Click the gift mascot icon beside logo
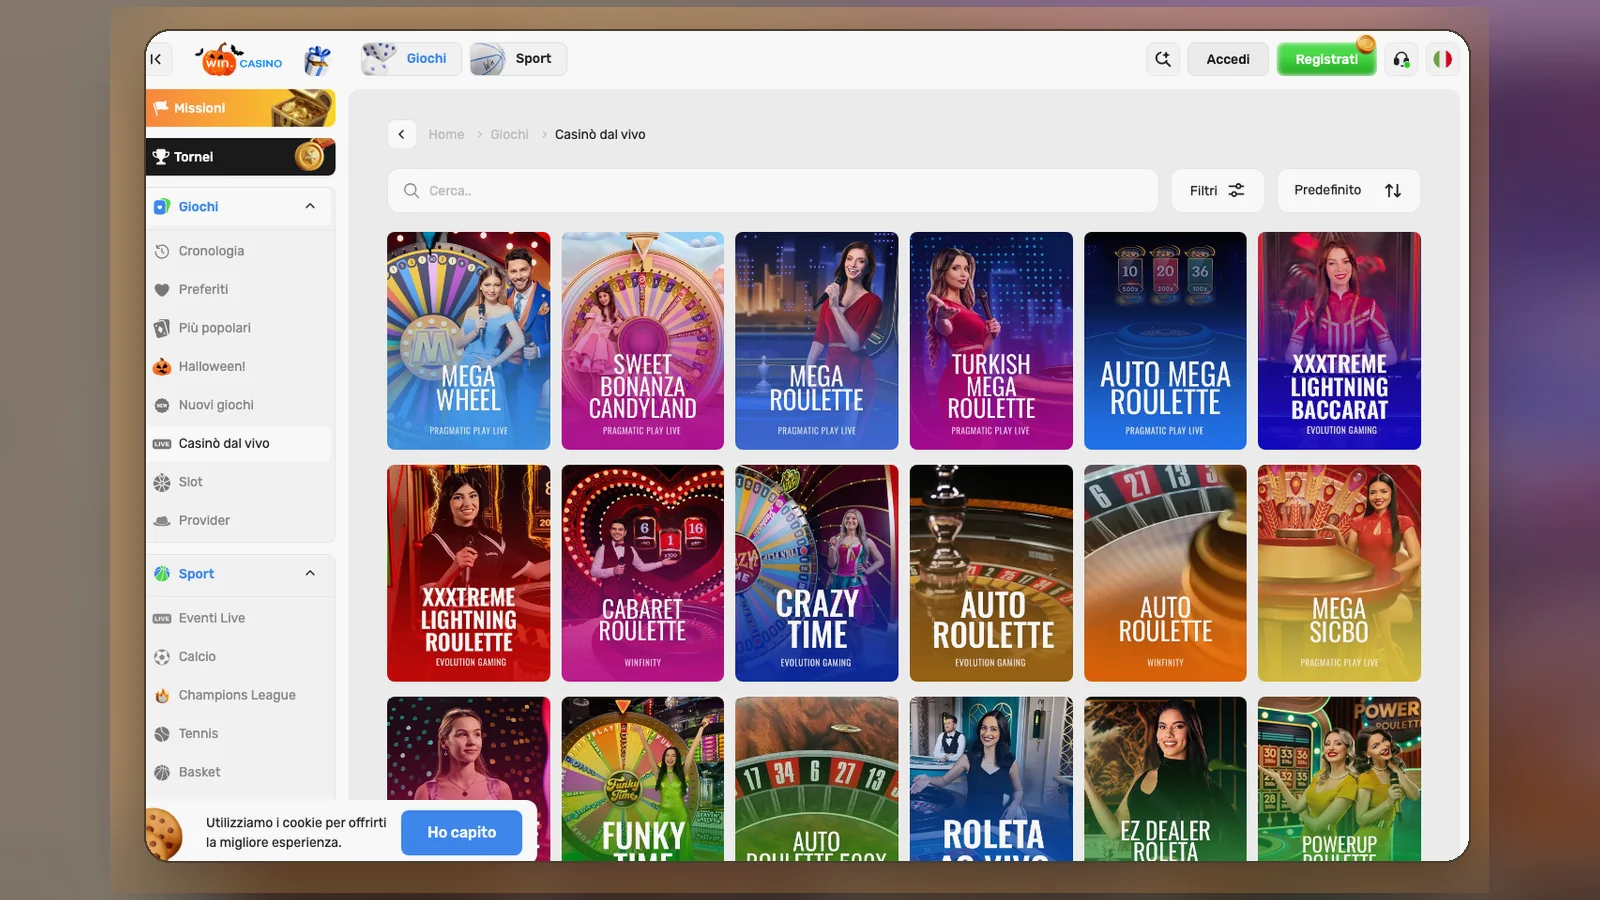 pyautogui.click(x=318, y=60)
